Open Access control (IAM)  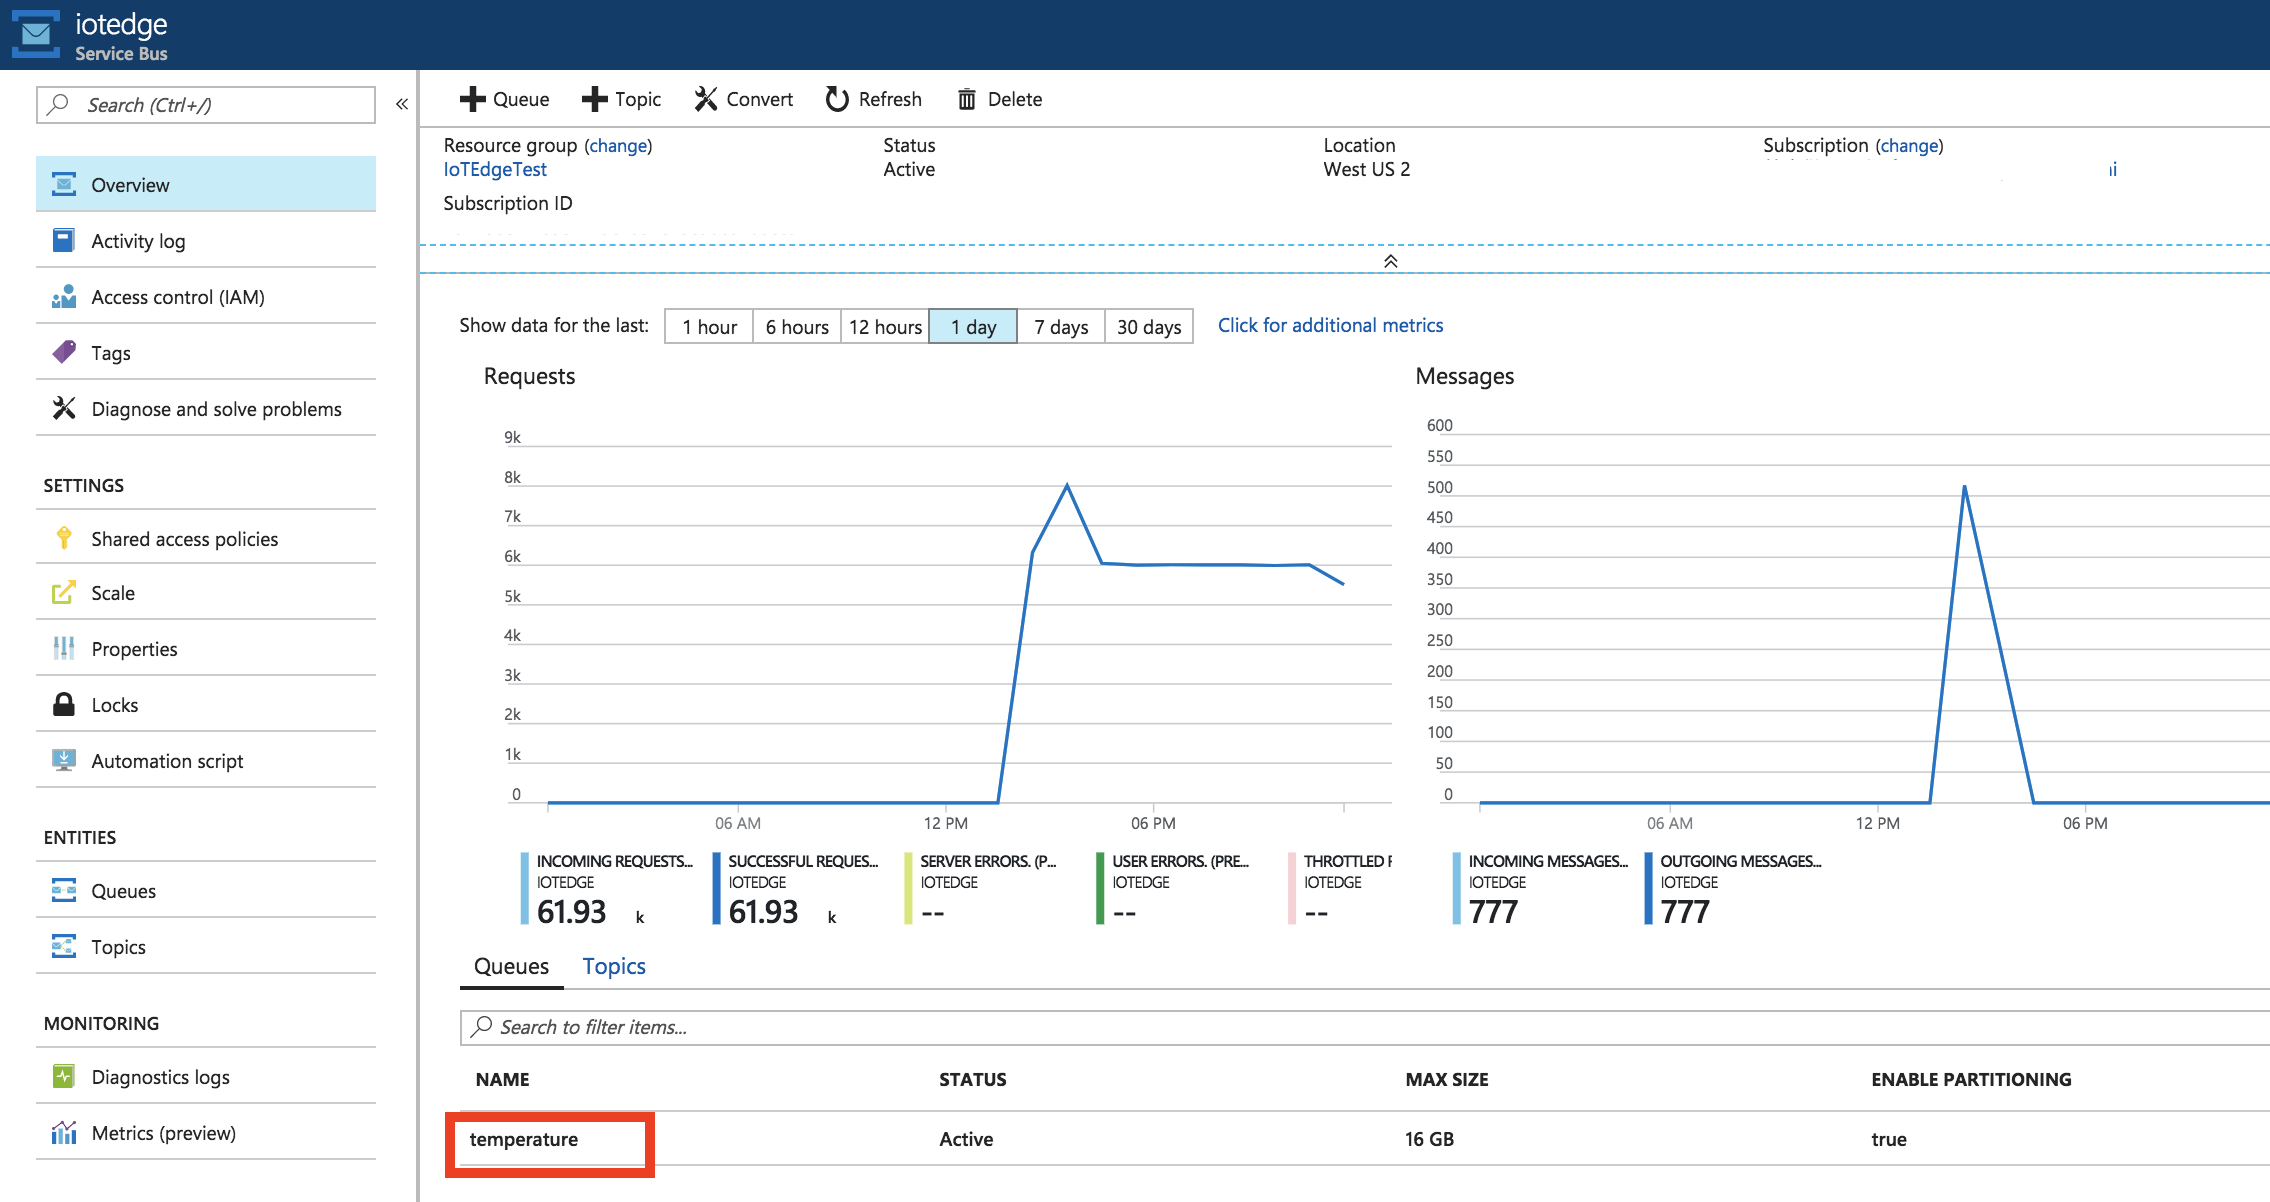206,297
